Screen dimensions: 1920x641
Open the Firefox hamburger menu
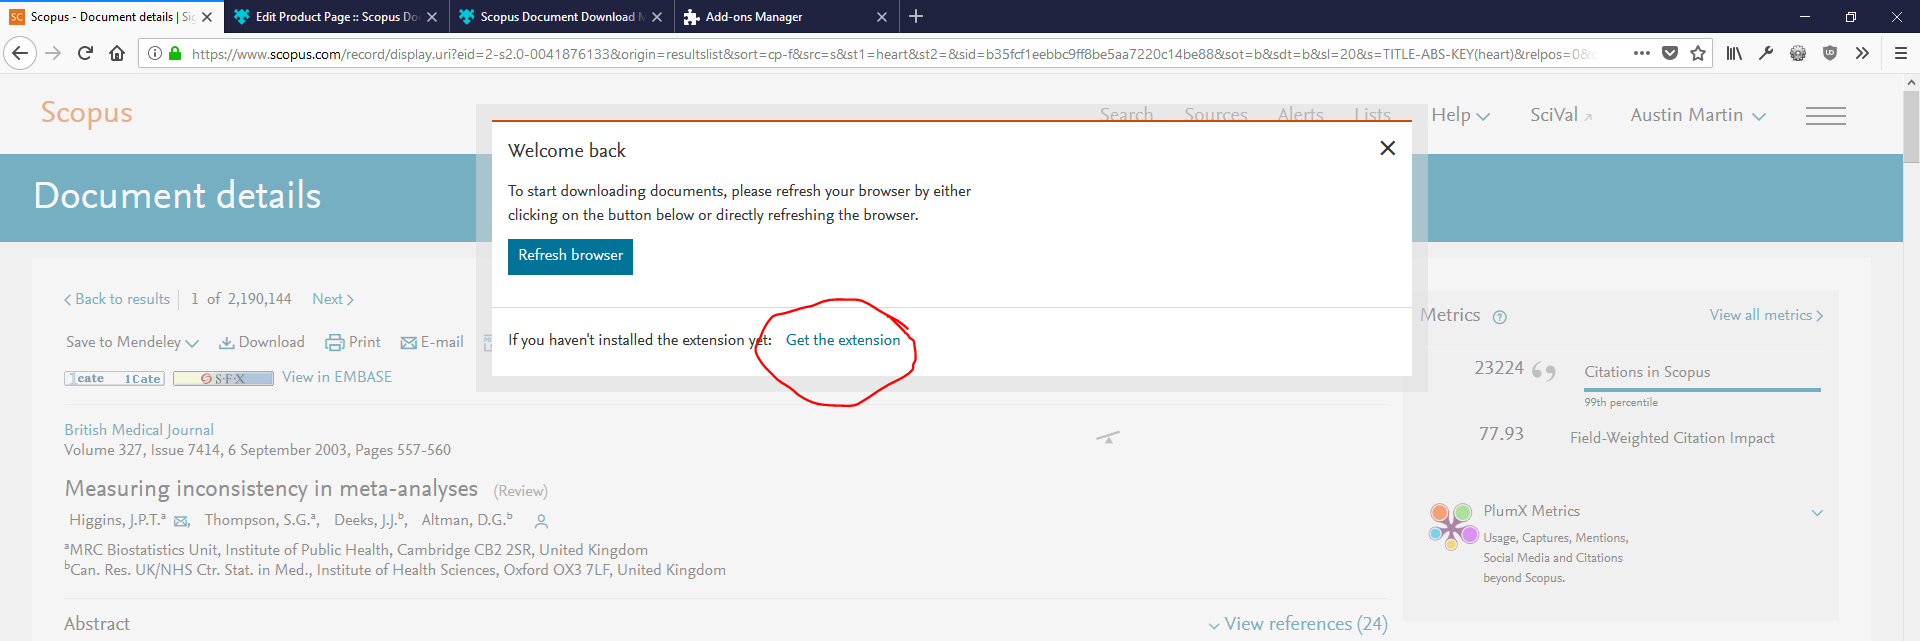click(x=1901, y=53)
